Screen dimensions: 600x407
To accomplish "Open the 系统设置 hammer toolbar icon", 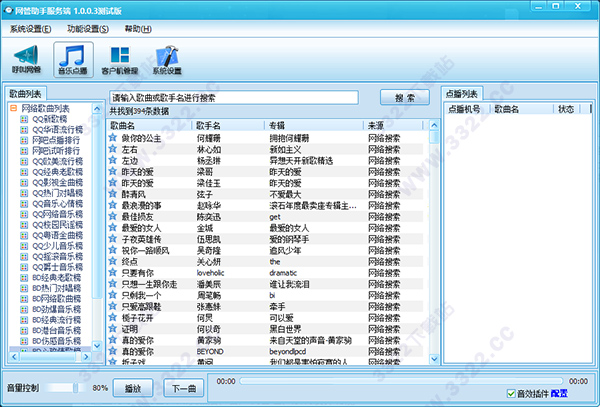I will (x=166, y=59).
